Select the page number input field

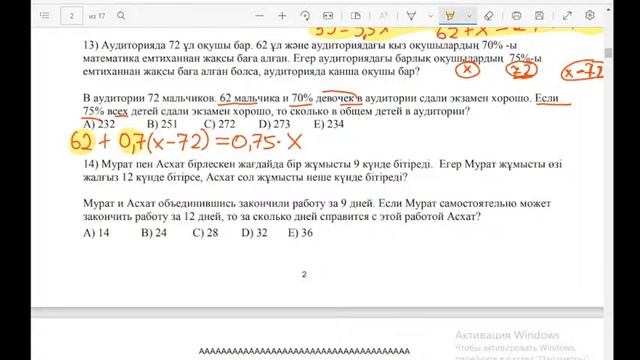point(71,16)
